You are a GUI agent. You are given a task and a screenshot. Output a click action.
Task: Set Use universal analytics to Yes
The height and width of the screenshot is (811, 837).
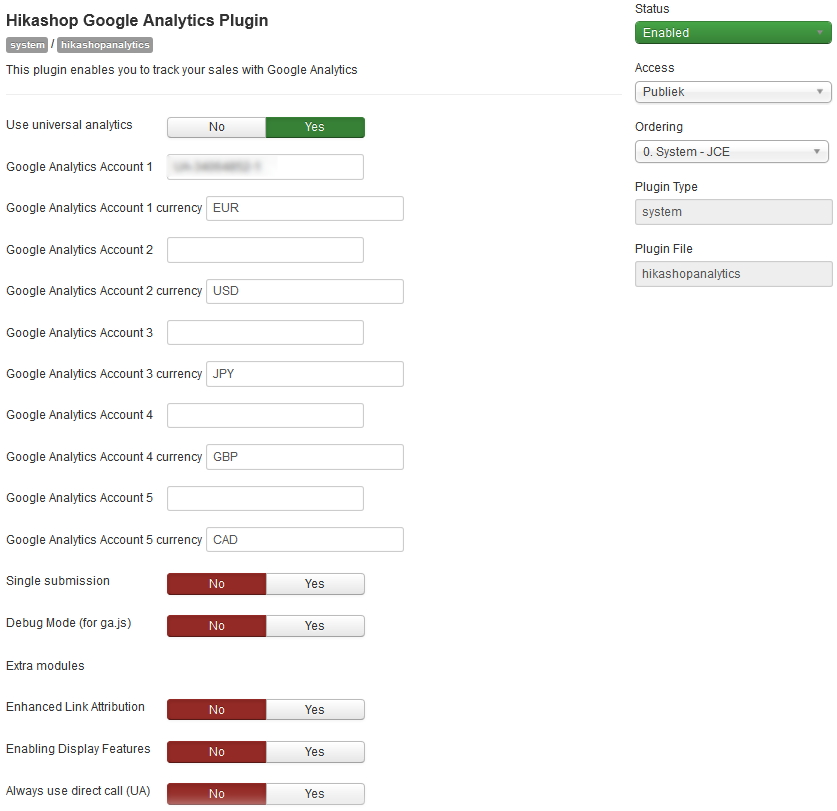(315, 127)
